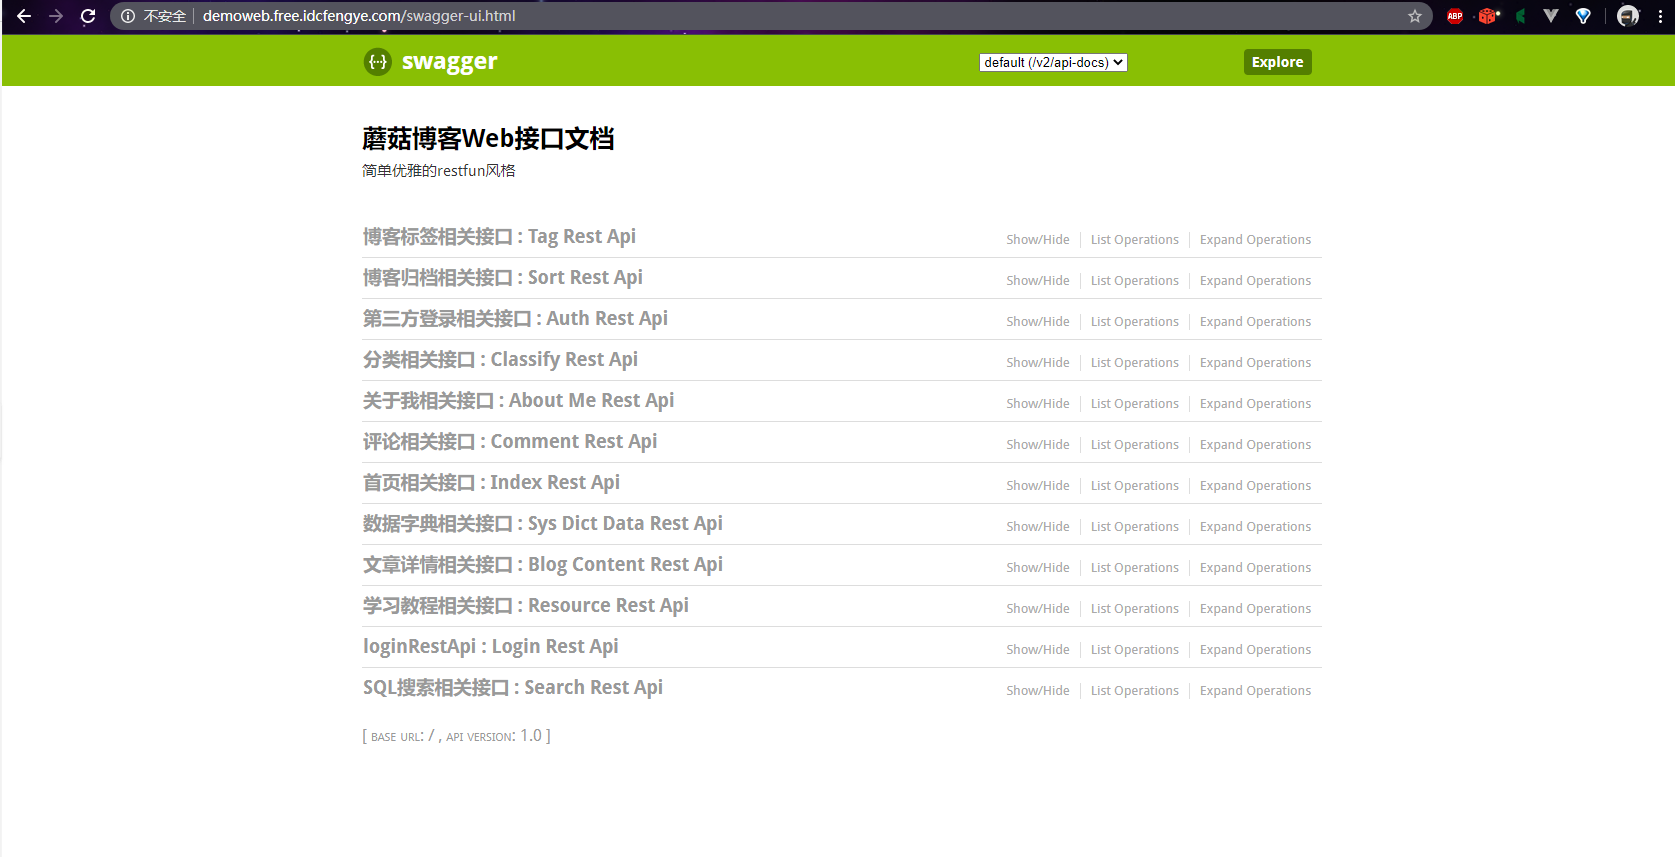Click the address bar URL
This screenshot has width=1675, height=857.
tap(359, 16)
